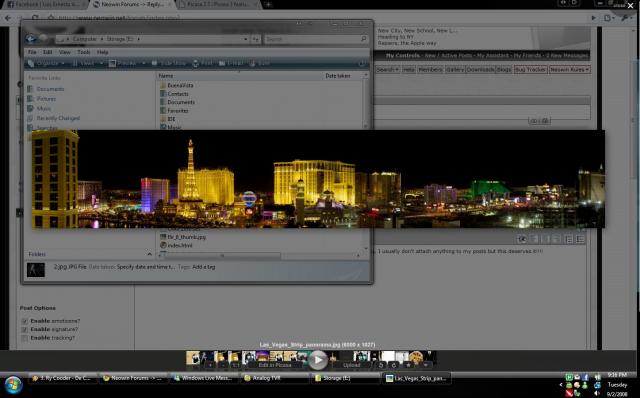Open the Search dropdown on Neowin

pos(387,69)
